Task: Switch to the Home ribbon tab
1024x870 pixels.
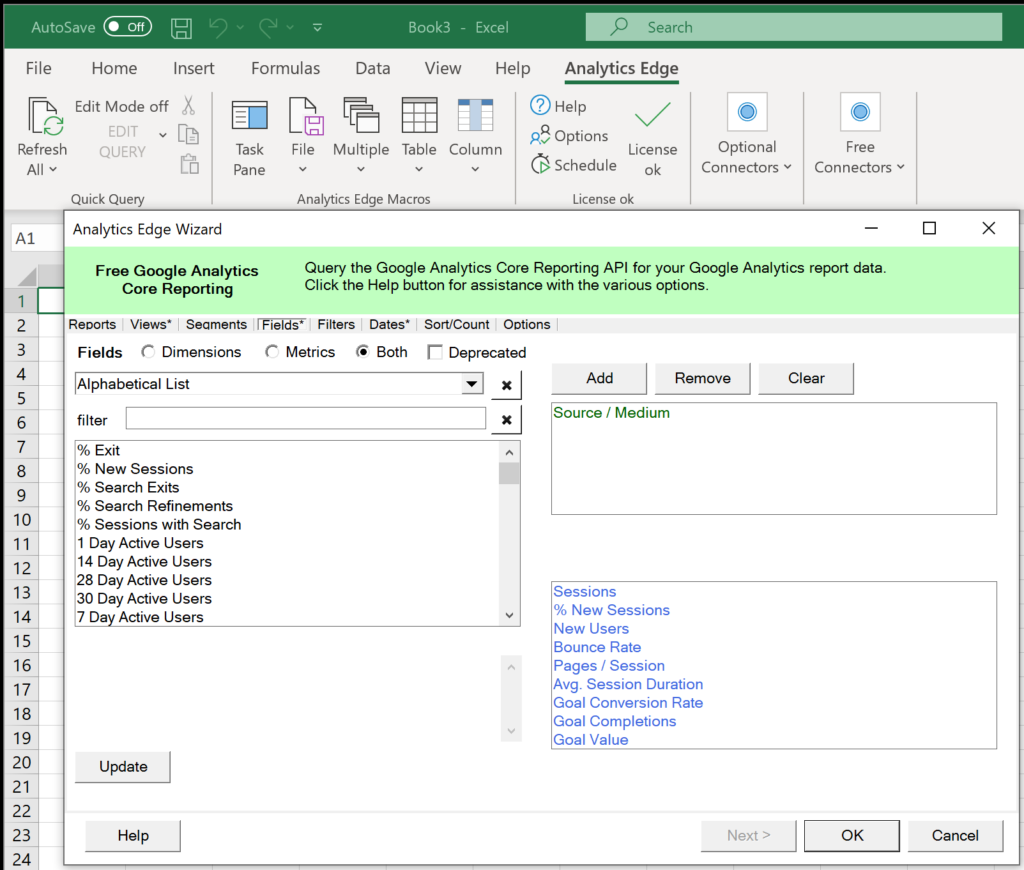Action: (x=114, y=68)
